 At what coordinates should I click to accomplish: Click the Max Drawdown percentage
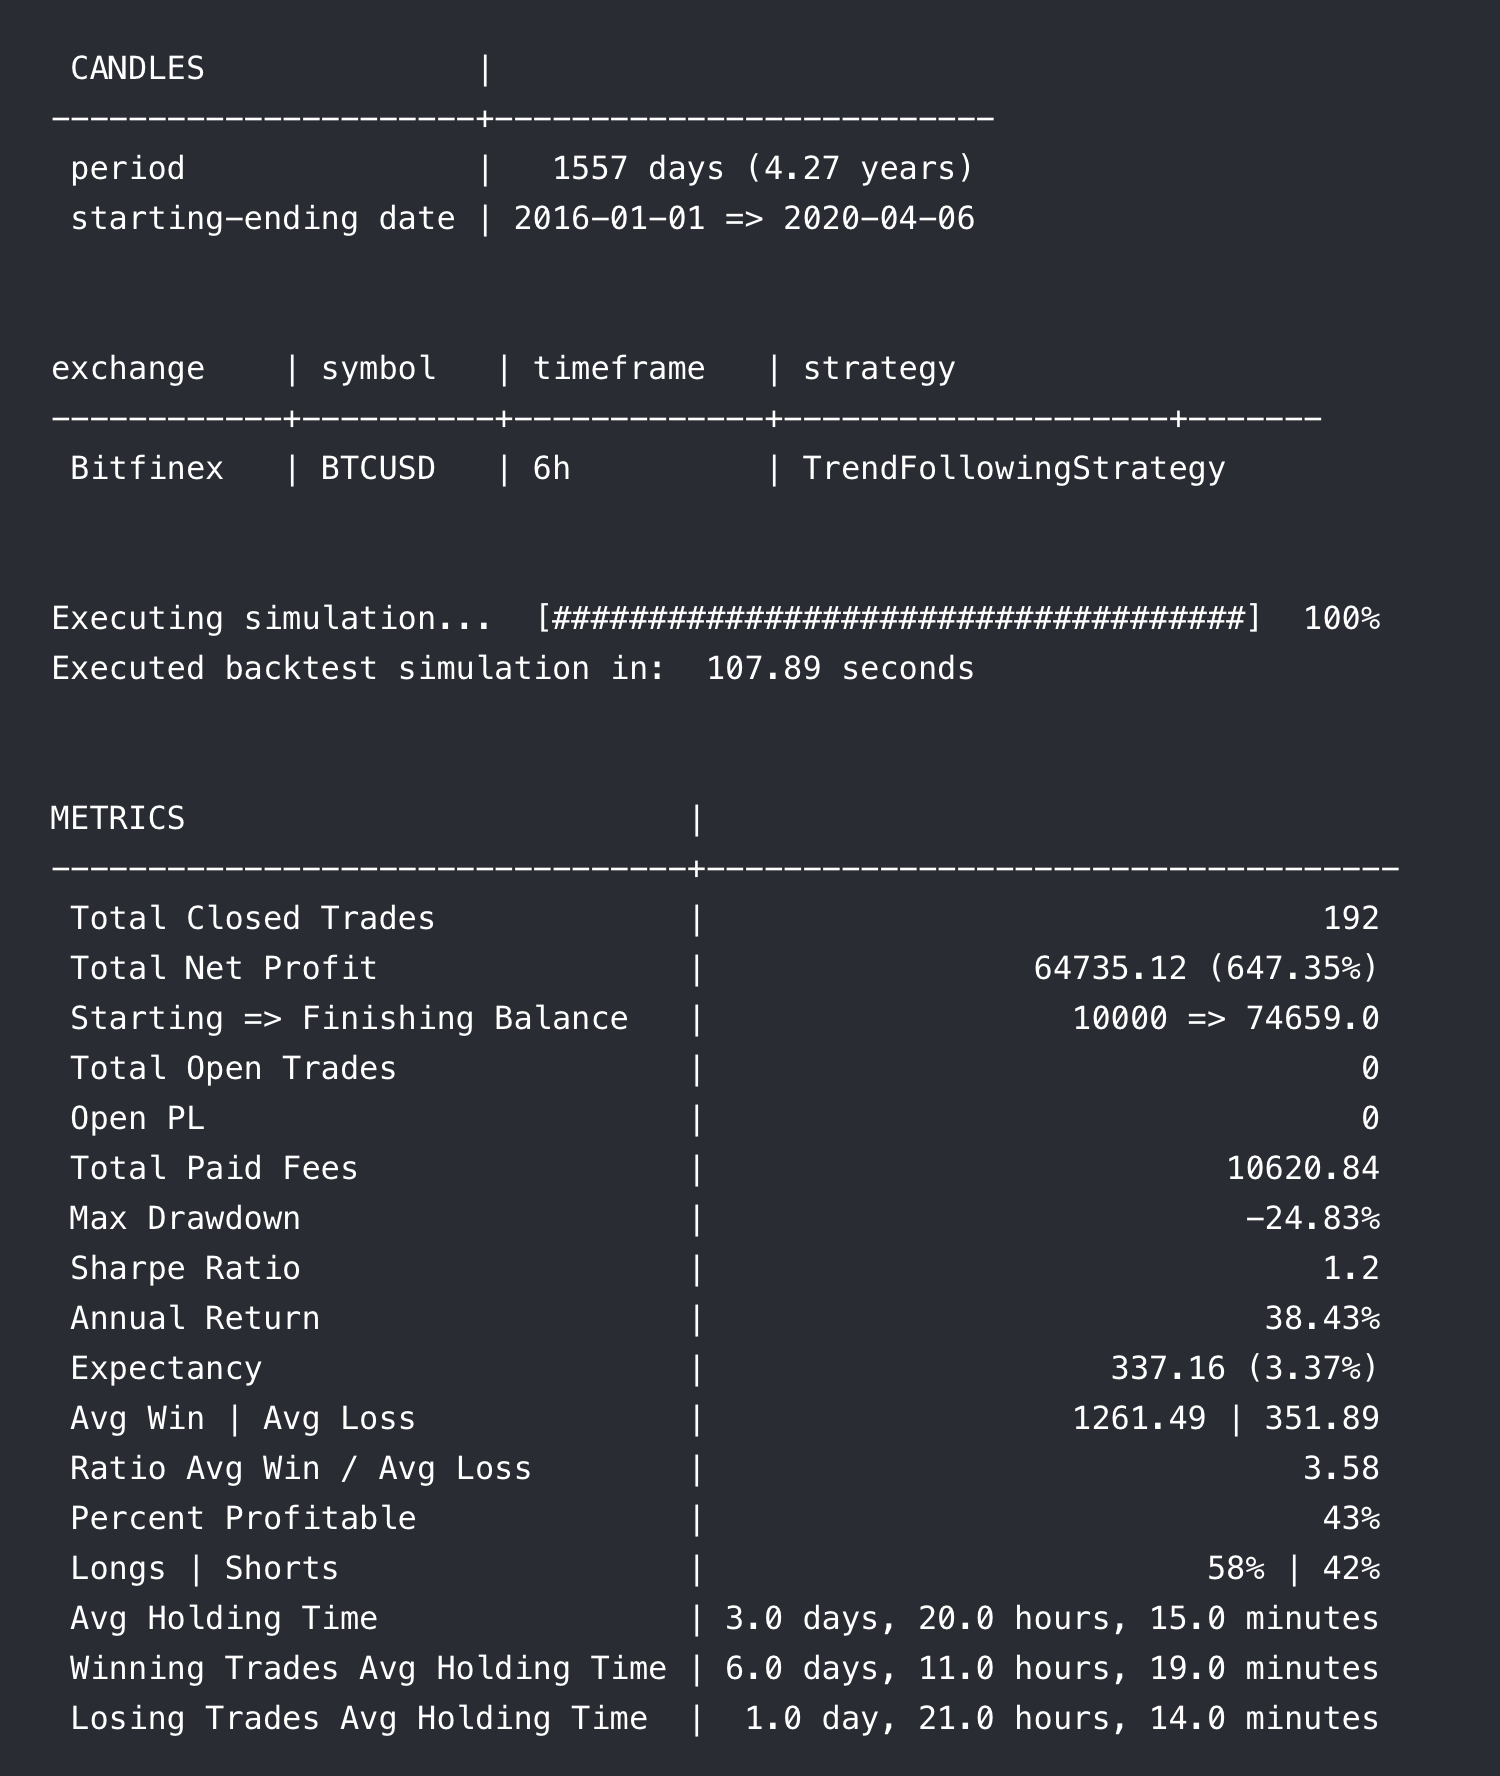1312,1219
